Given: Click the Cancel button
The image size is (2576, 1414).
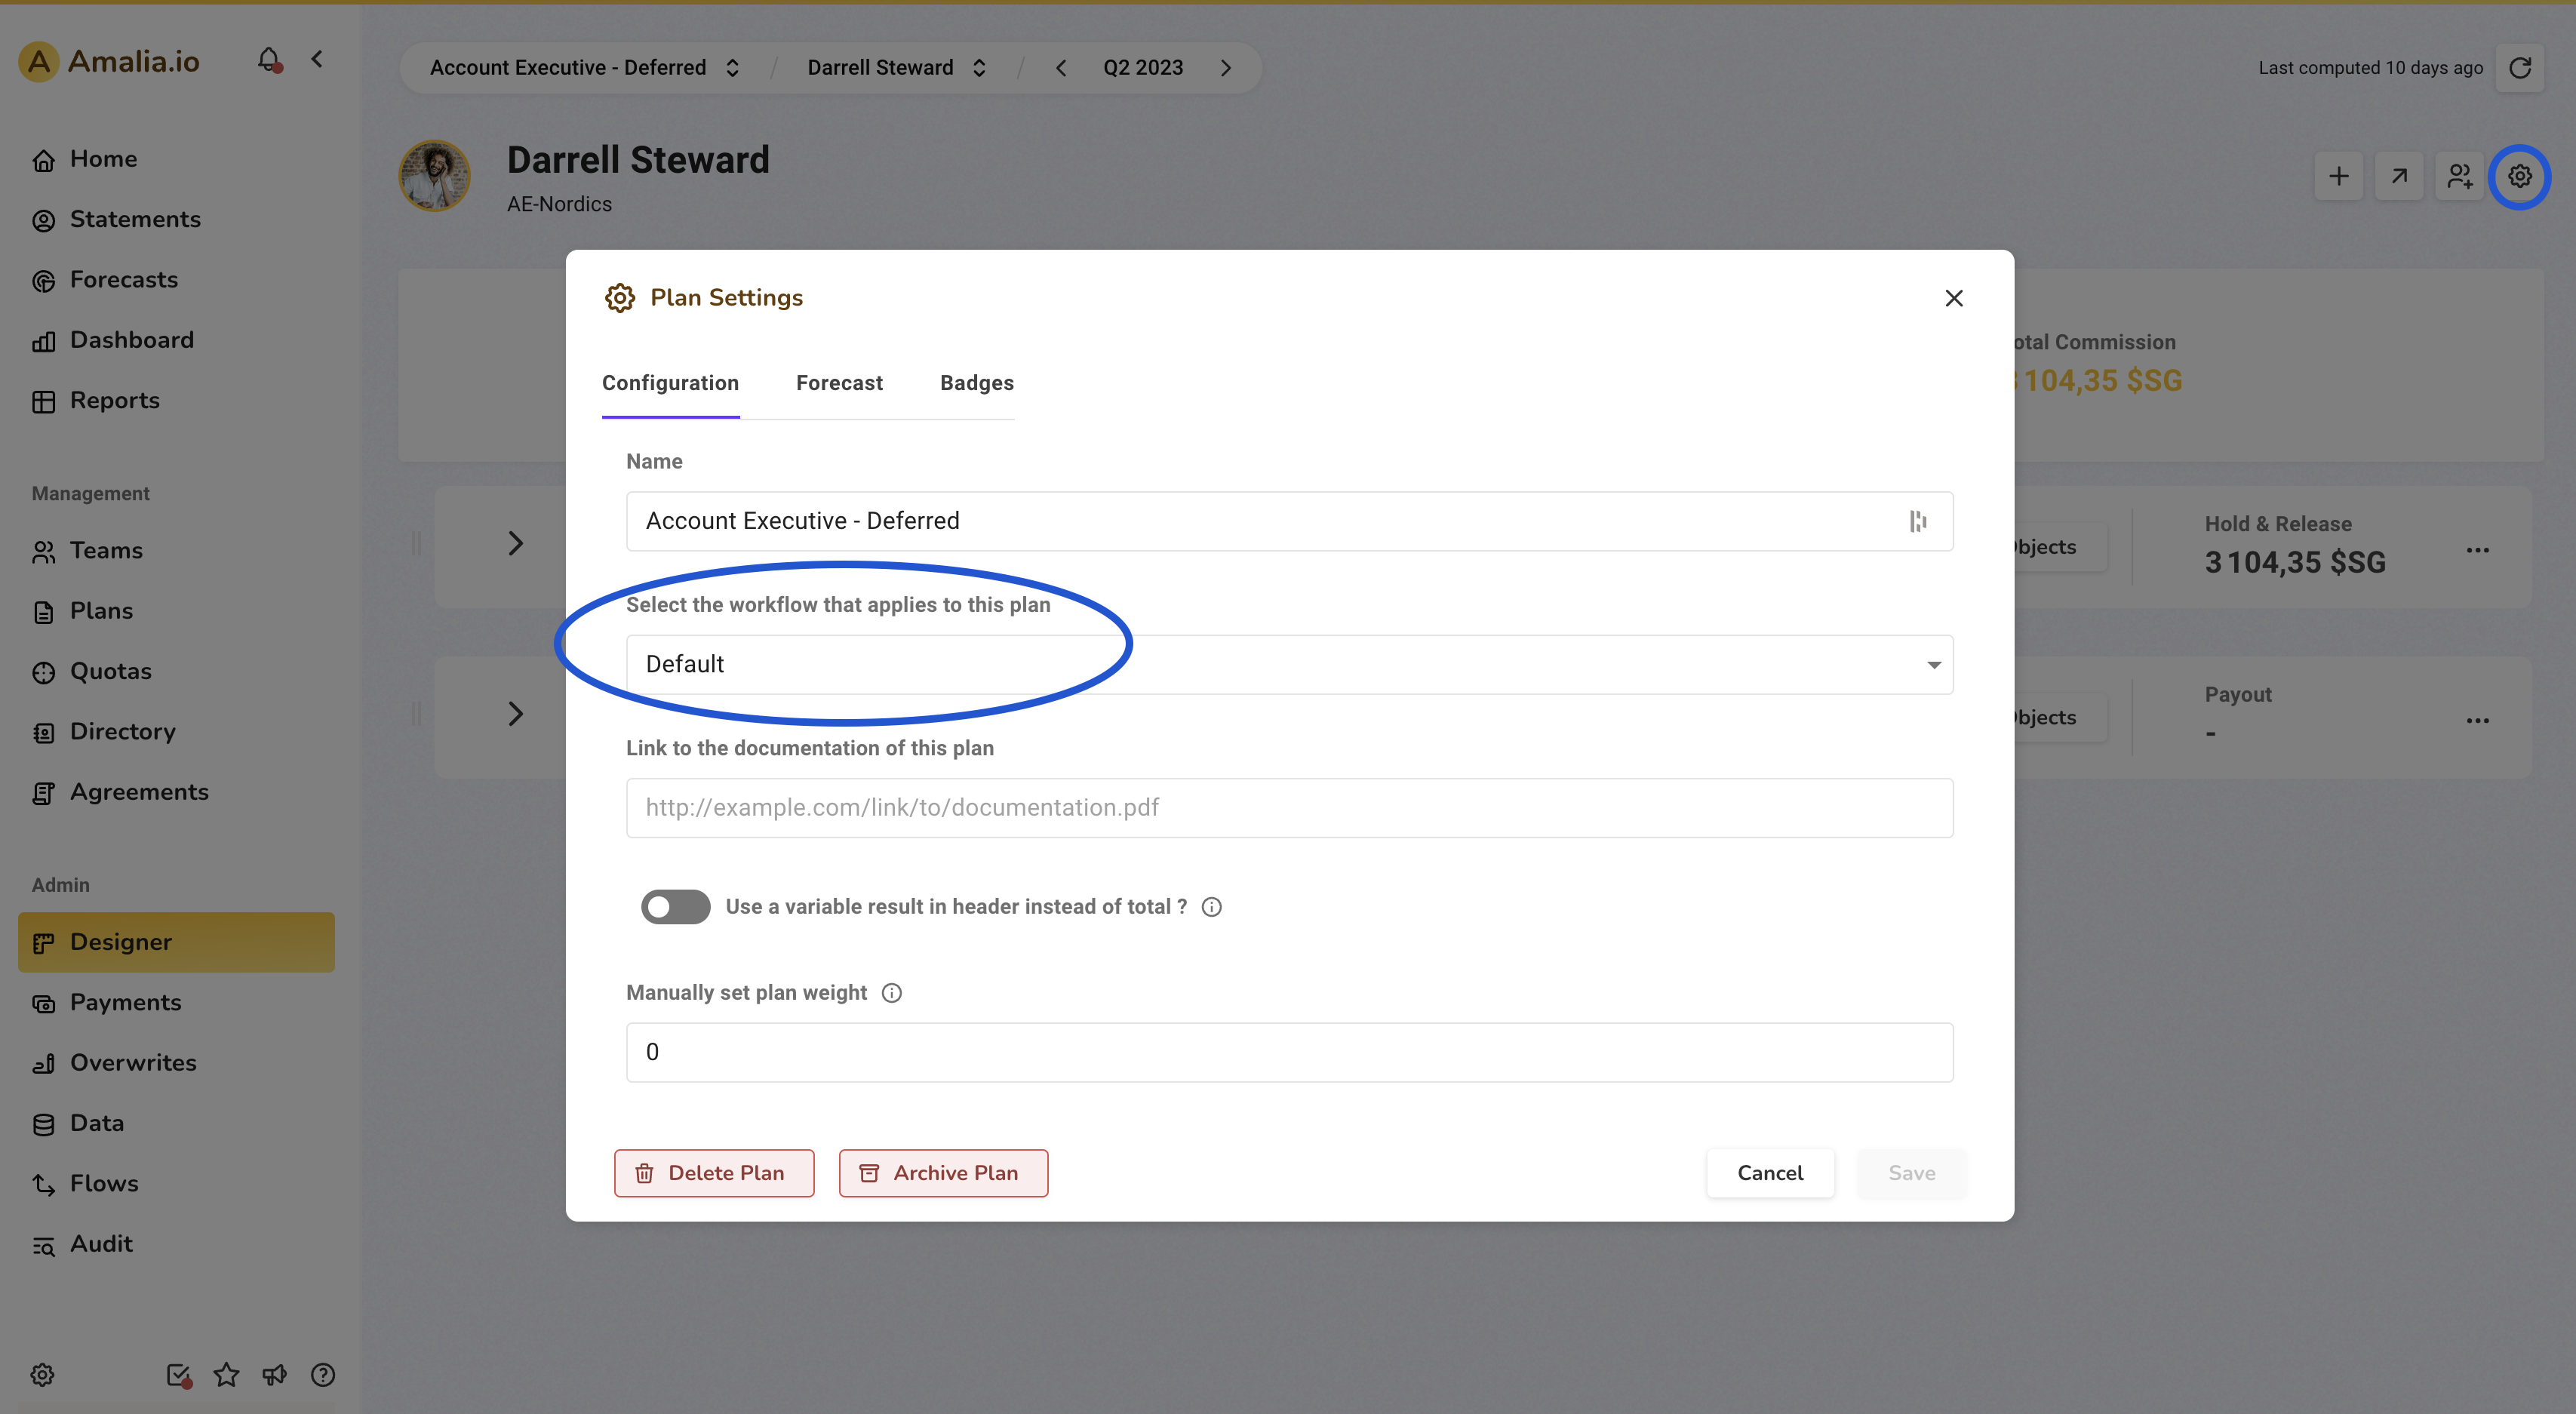Looking at the screenshot, I should [1770, 1173].
